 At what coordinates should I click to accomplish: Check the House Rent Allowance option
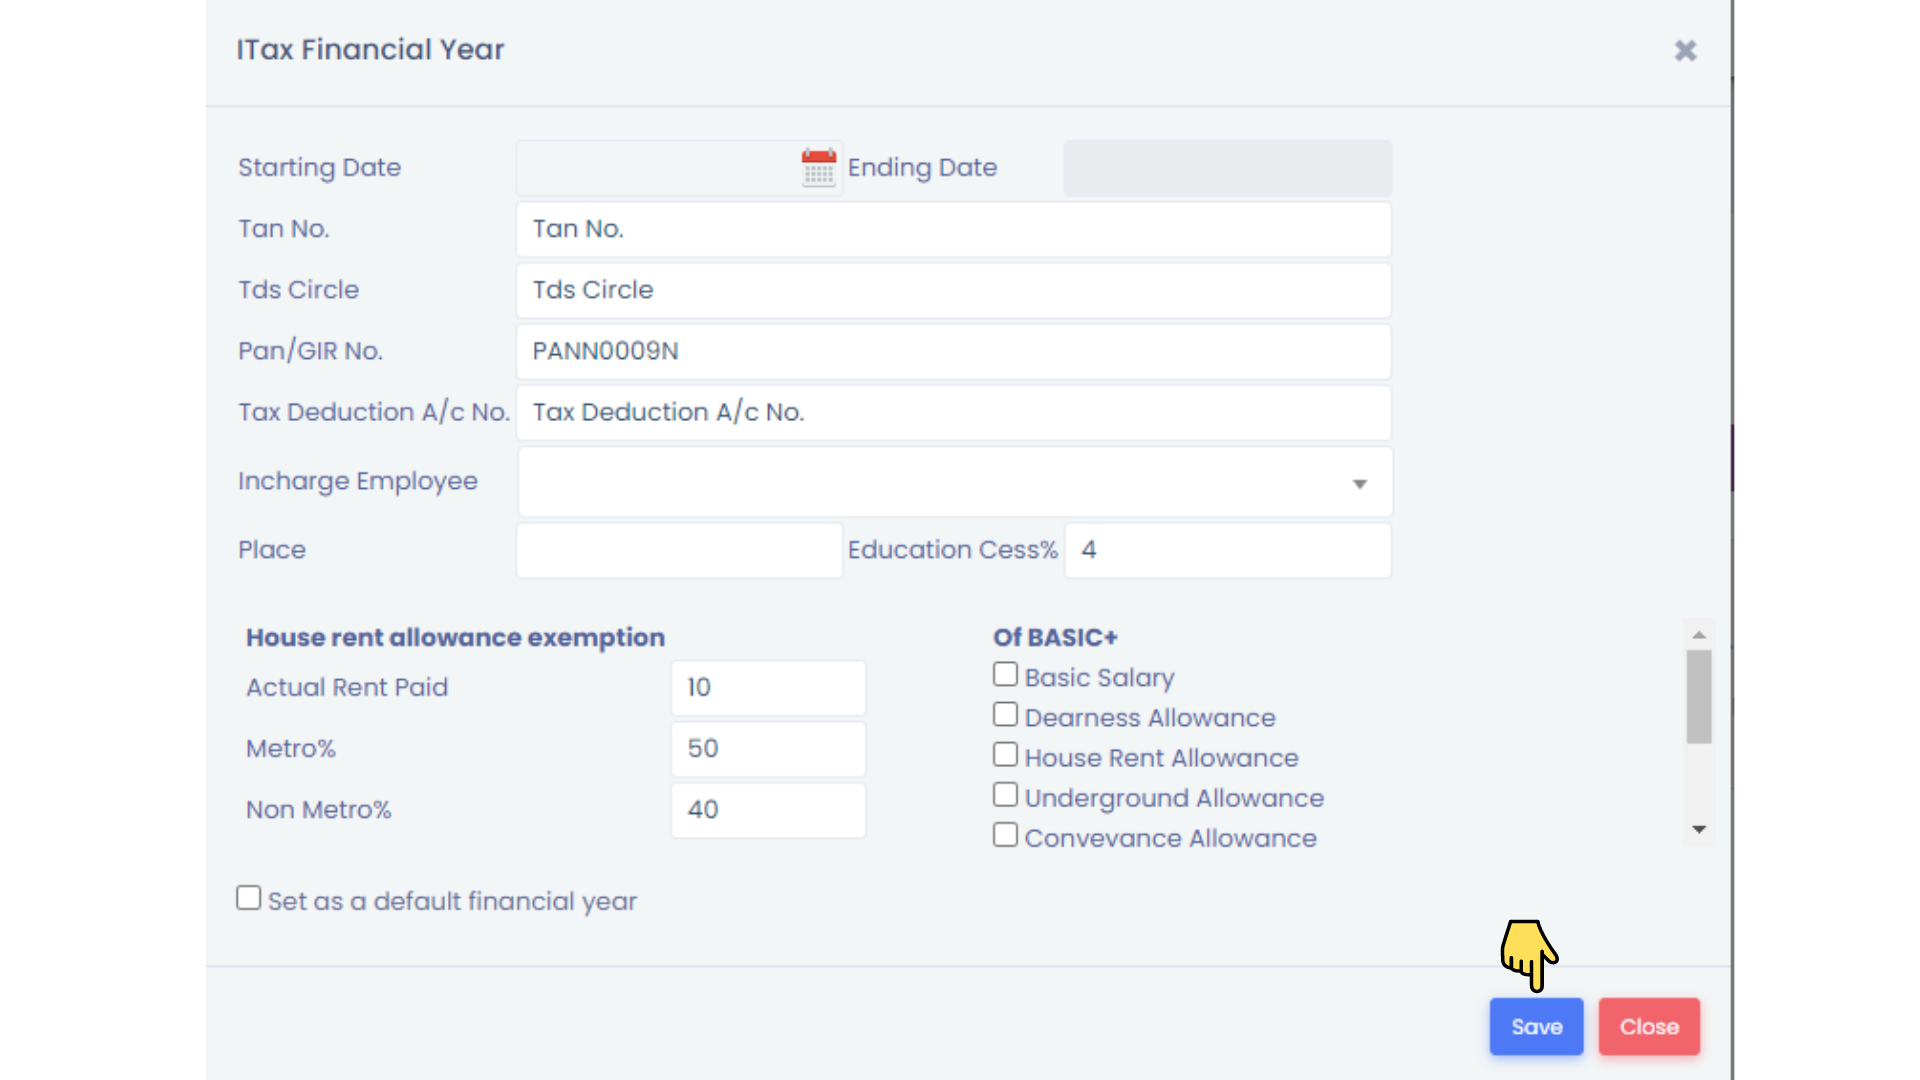(x=1005, y=755)
